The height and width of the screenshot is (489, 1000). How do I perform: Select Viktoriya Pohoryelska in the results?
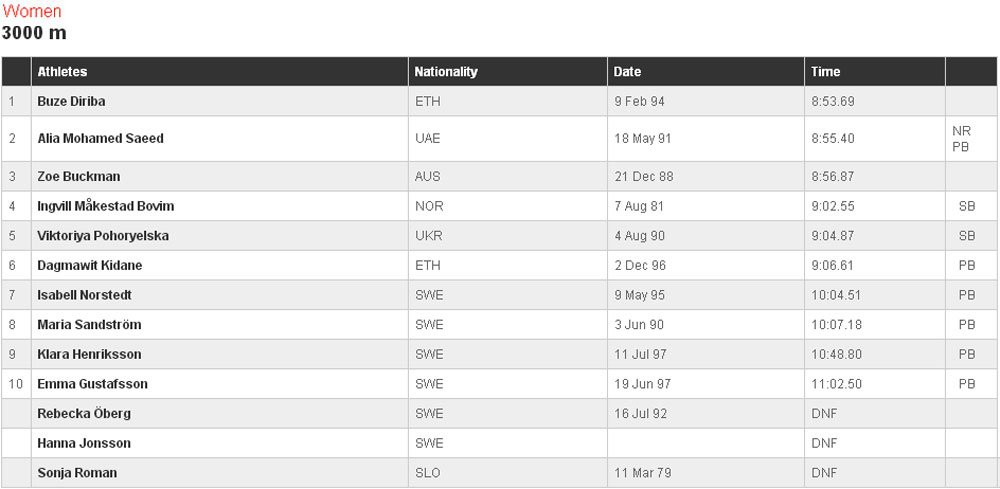103,235
